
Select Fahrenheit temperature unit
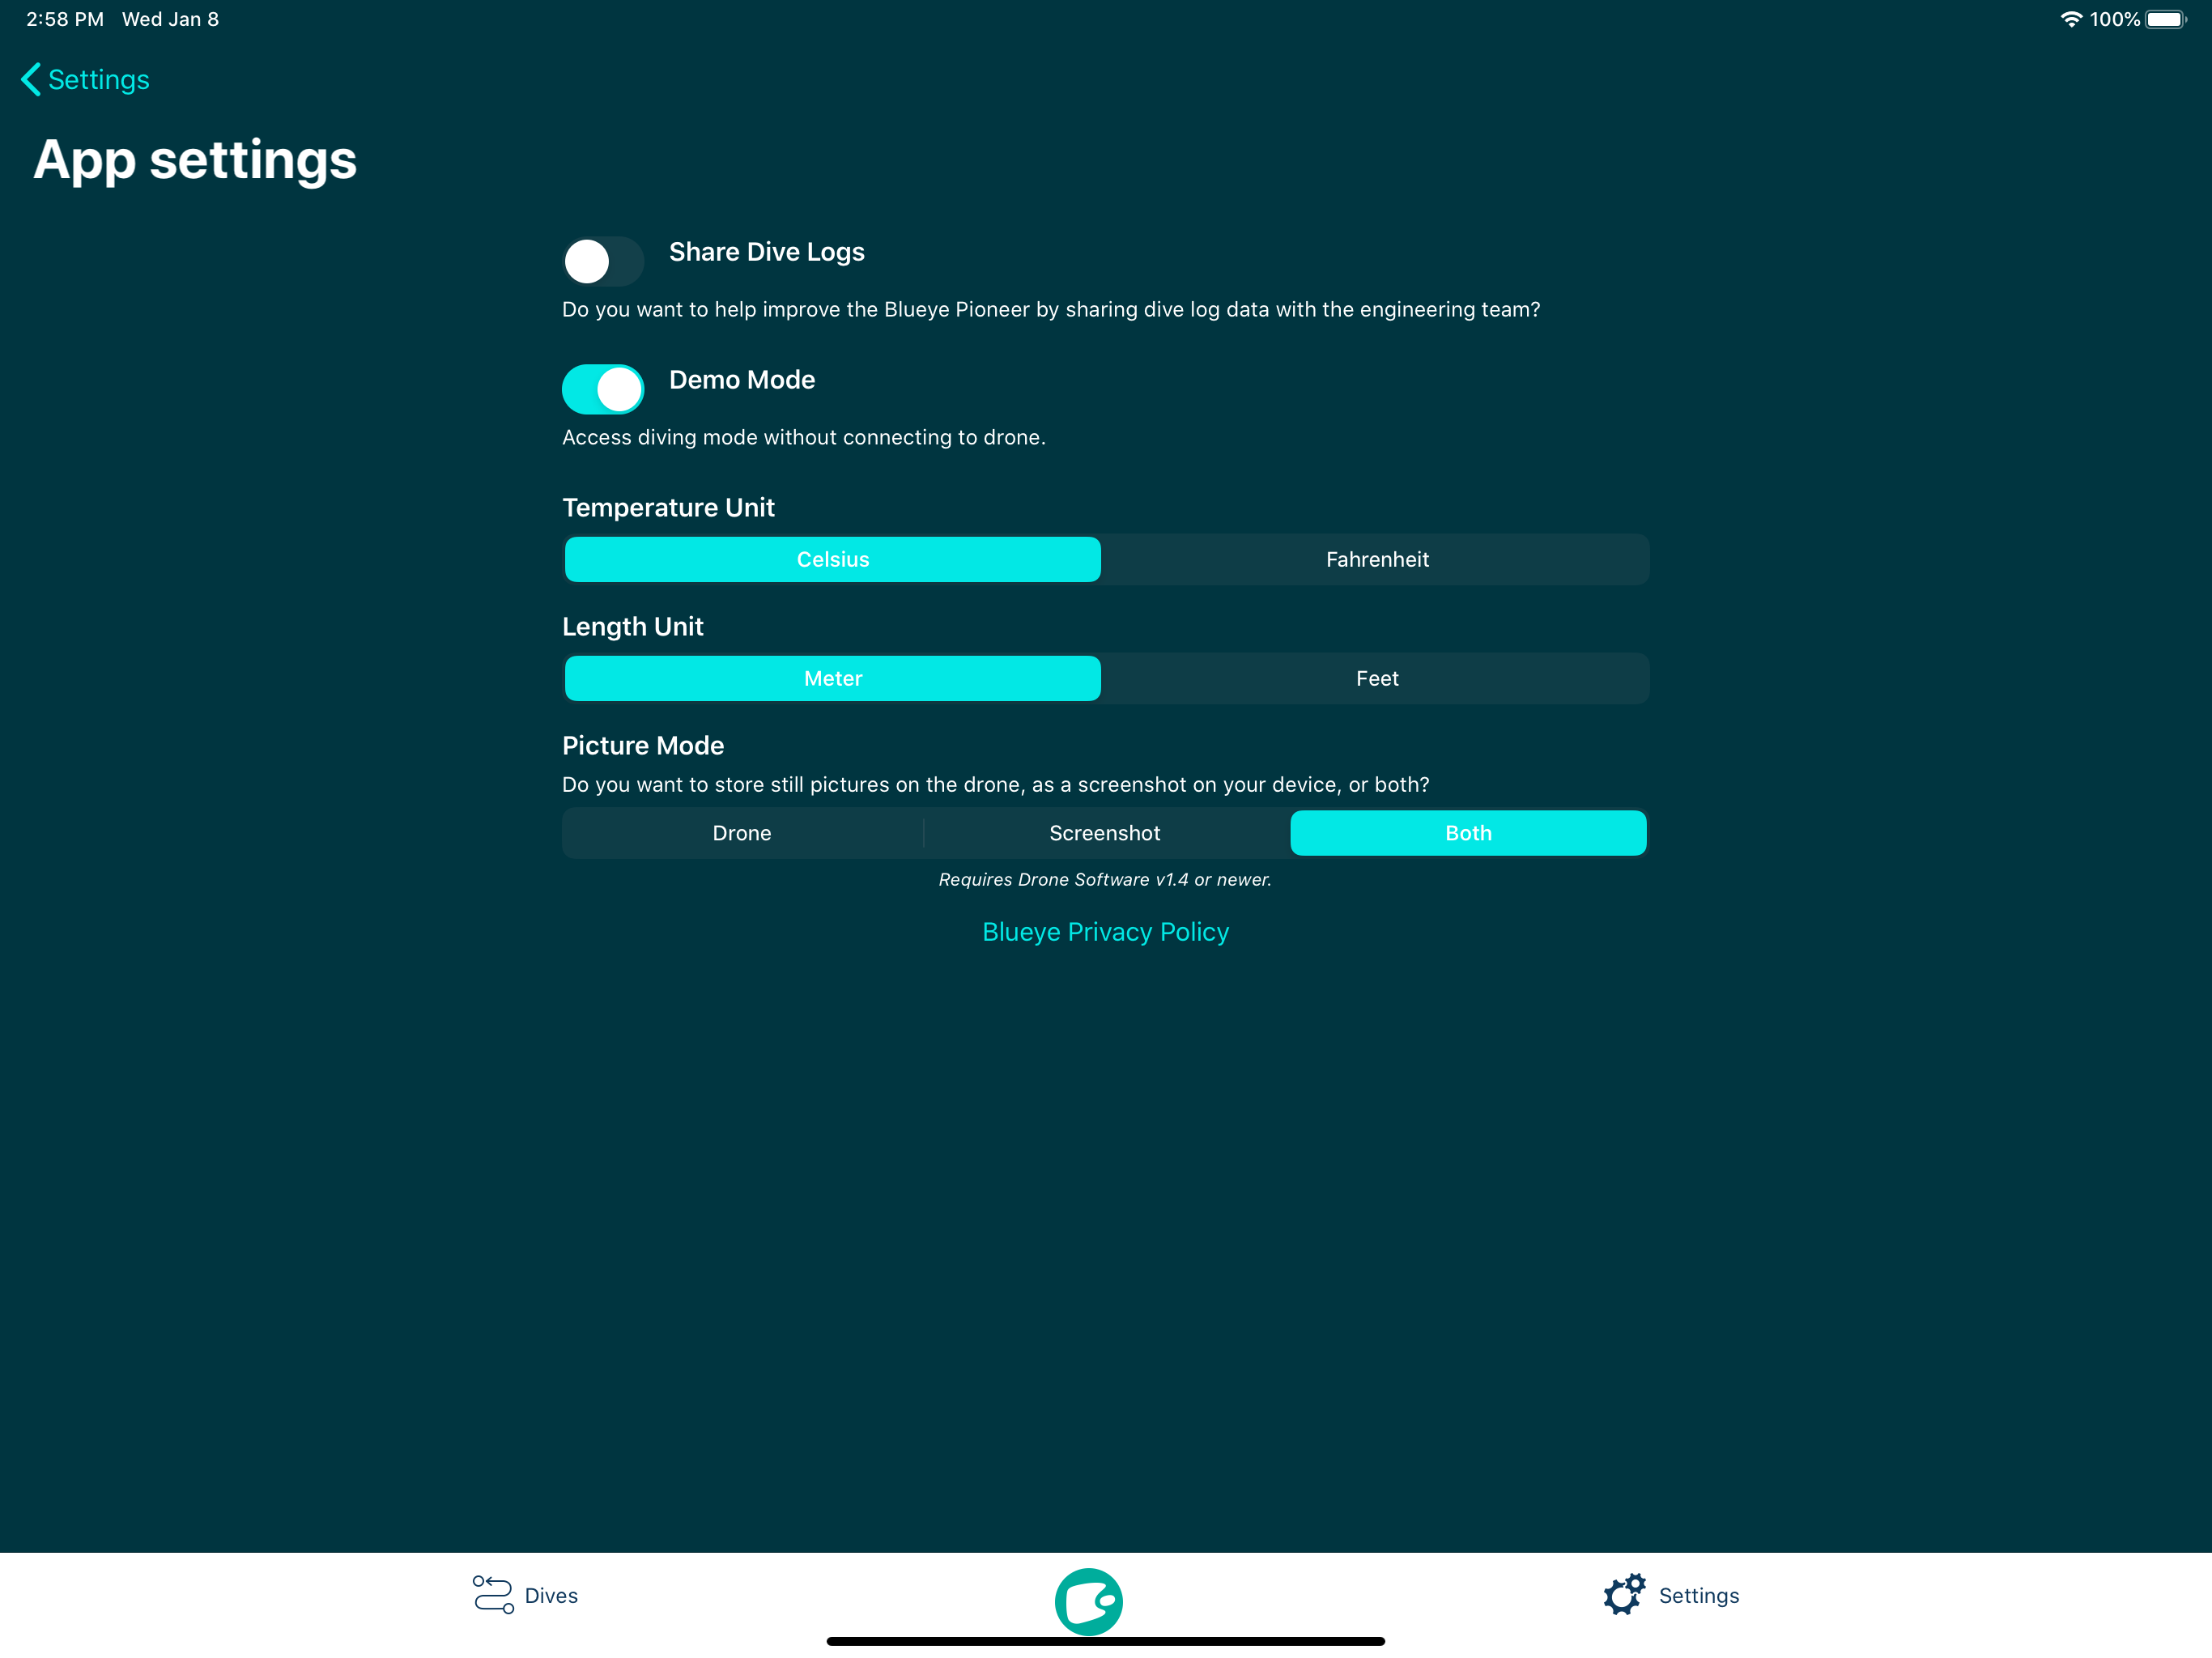[x=1376, y=559]
